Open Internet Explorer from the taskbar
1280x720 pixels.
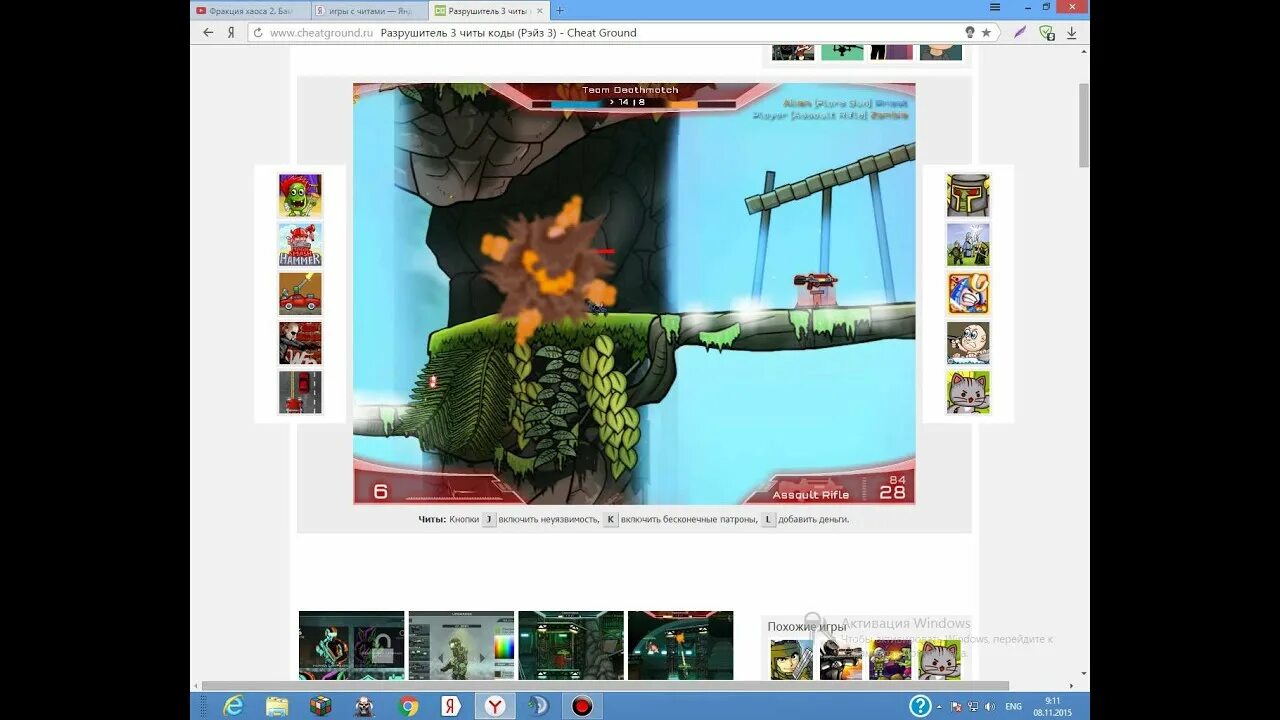[x=233, y=706]
